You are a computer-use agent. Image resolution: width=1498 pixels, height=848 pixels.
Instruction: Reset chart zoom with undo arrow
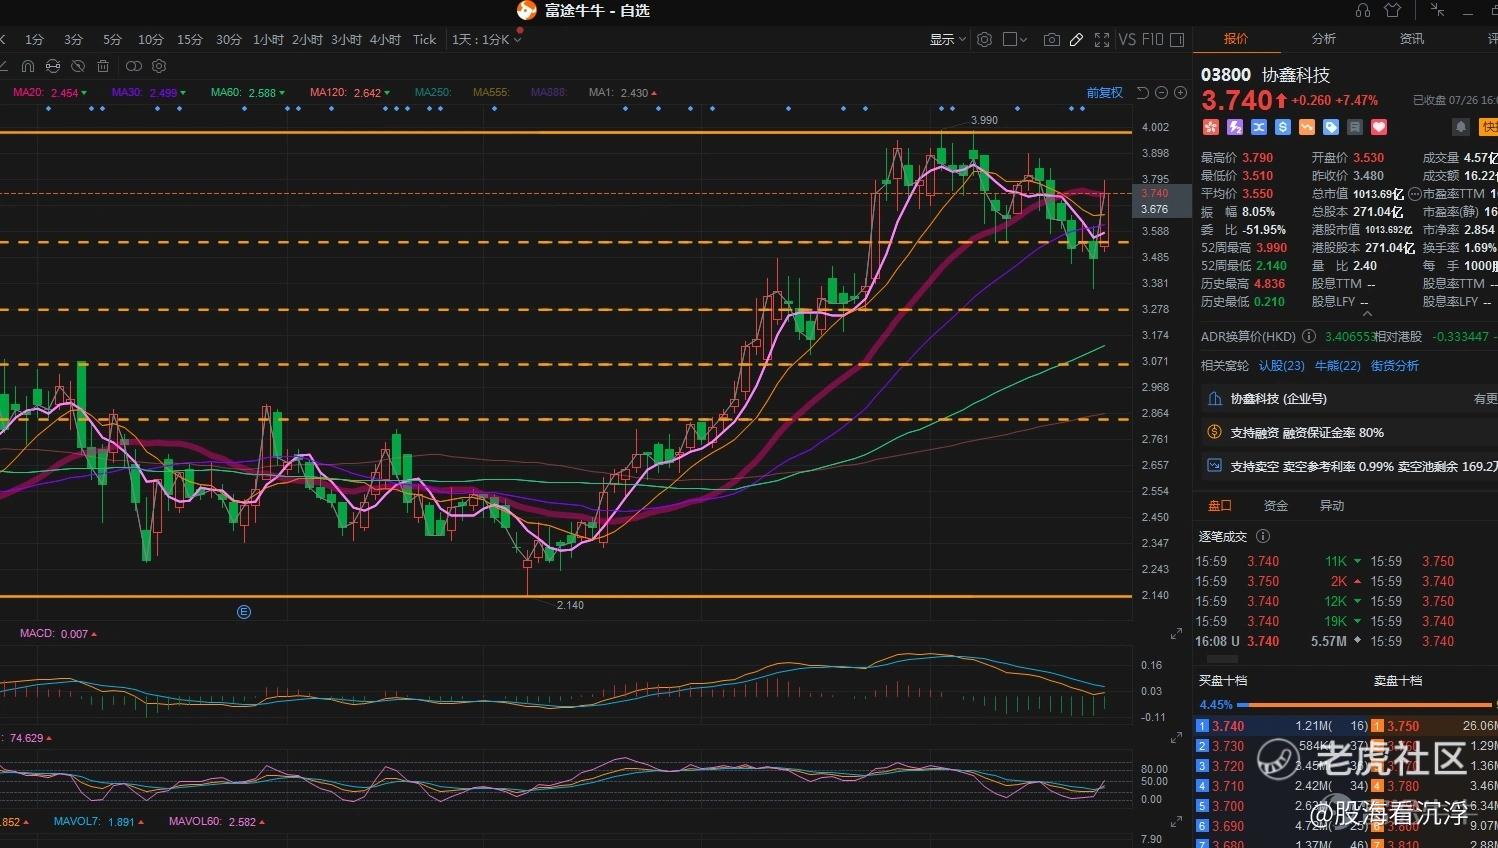pos(1143,93)
